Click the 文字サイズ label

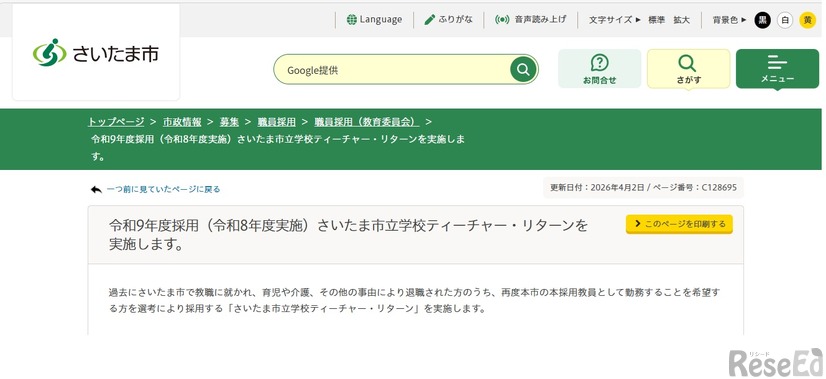(610, 20)
